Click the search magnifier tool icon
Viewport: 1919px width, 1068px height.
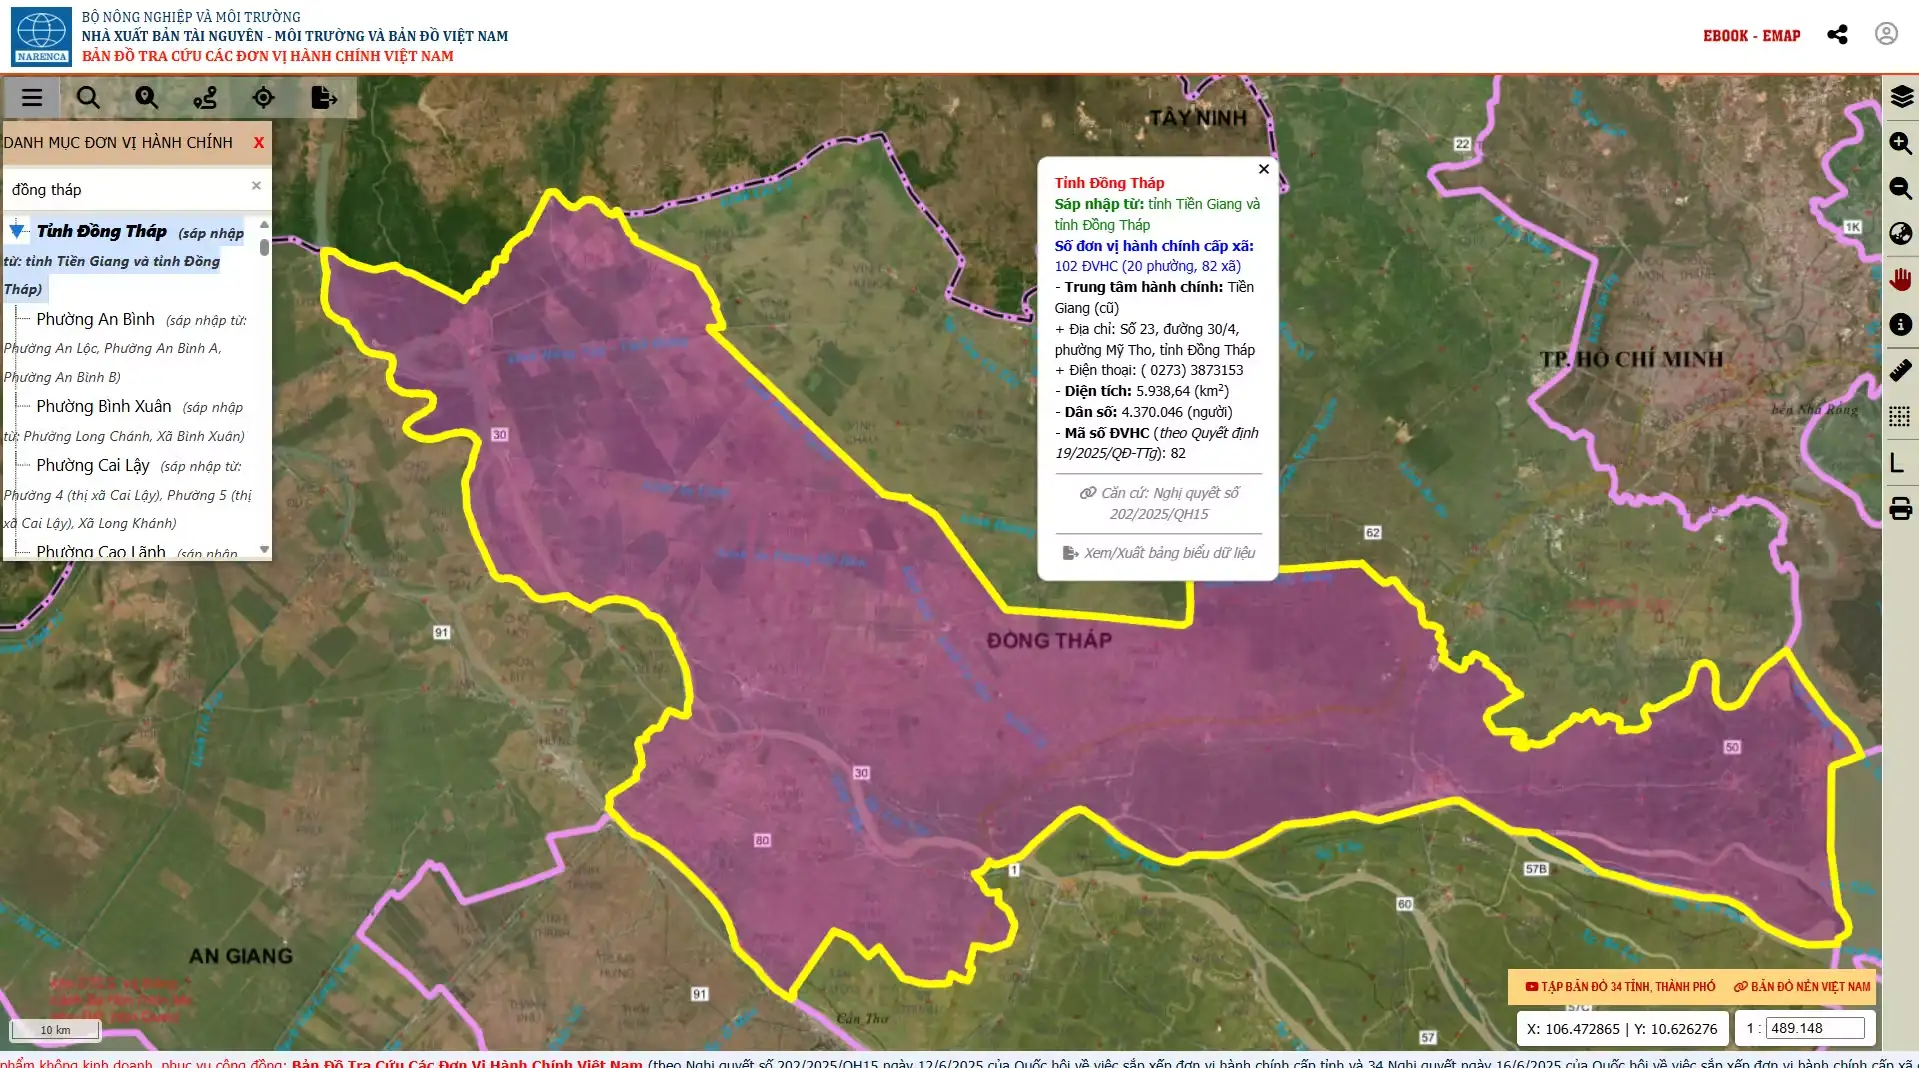88,98
